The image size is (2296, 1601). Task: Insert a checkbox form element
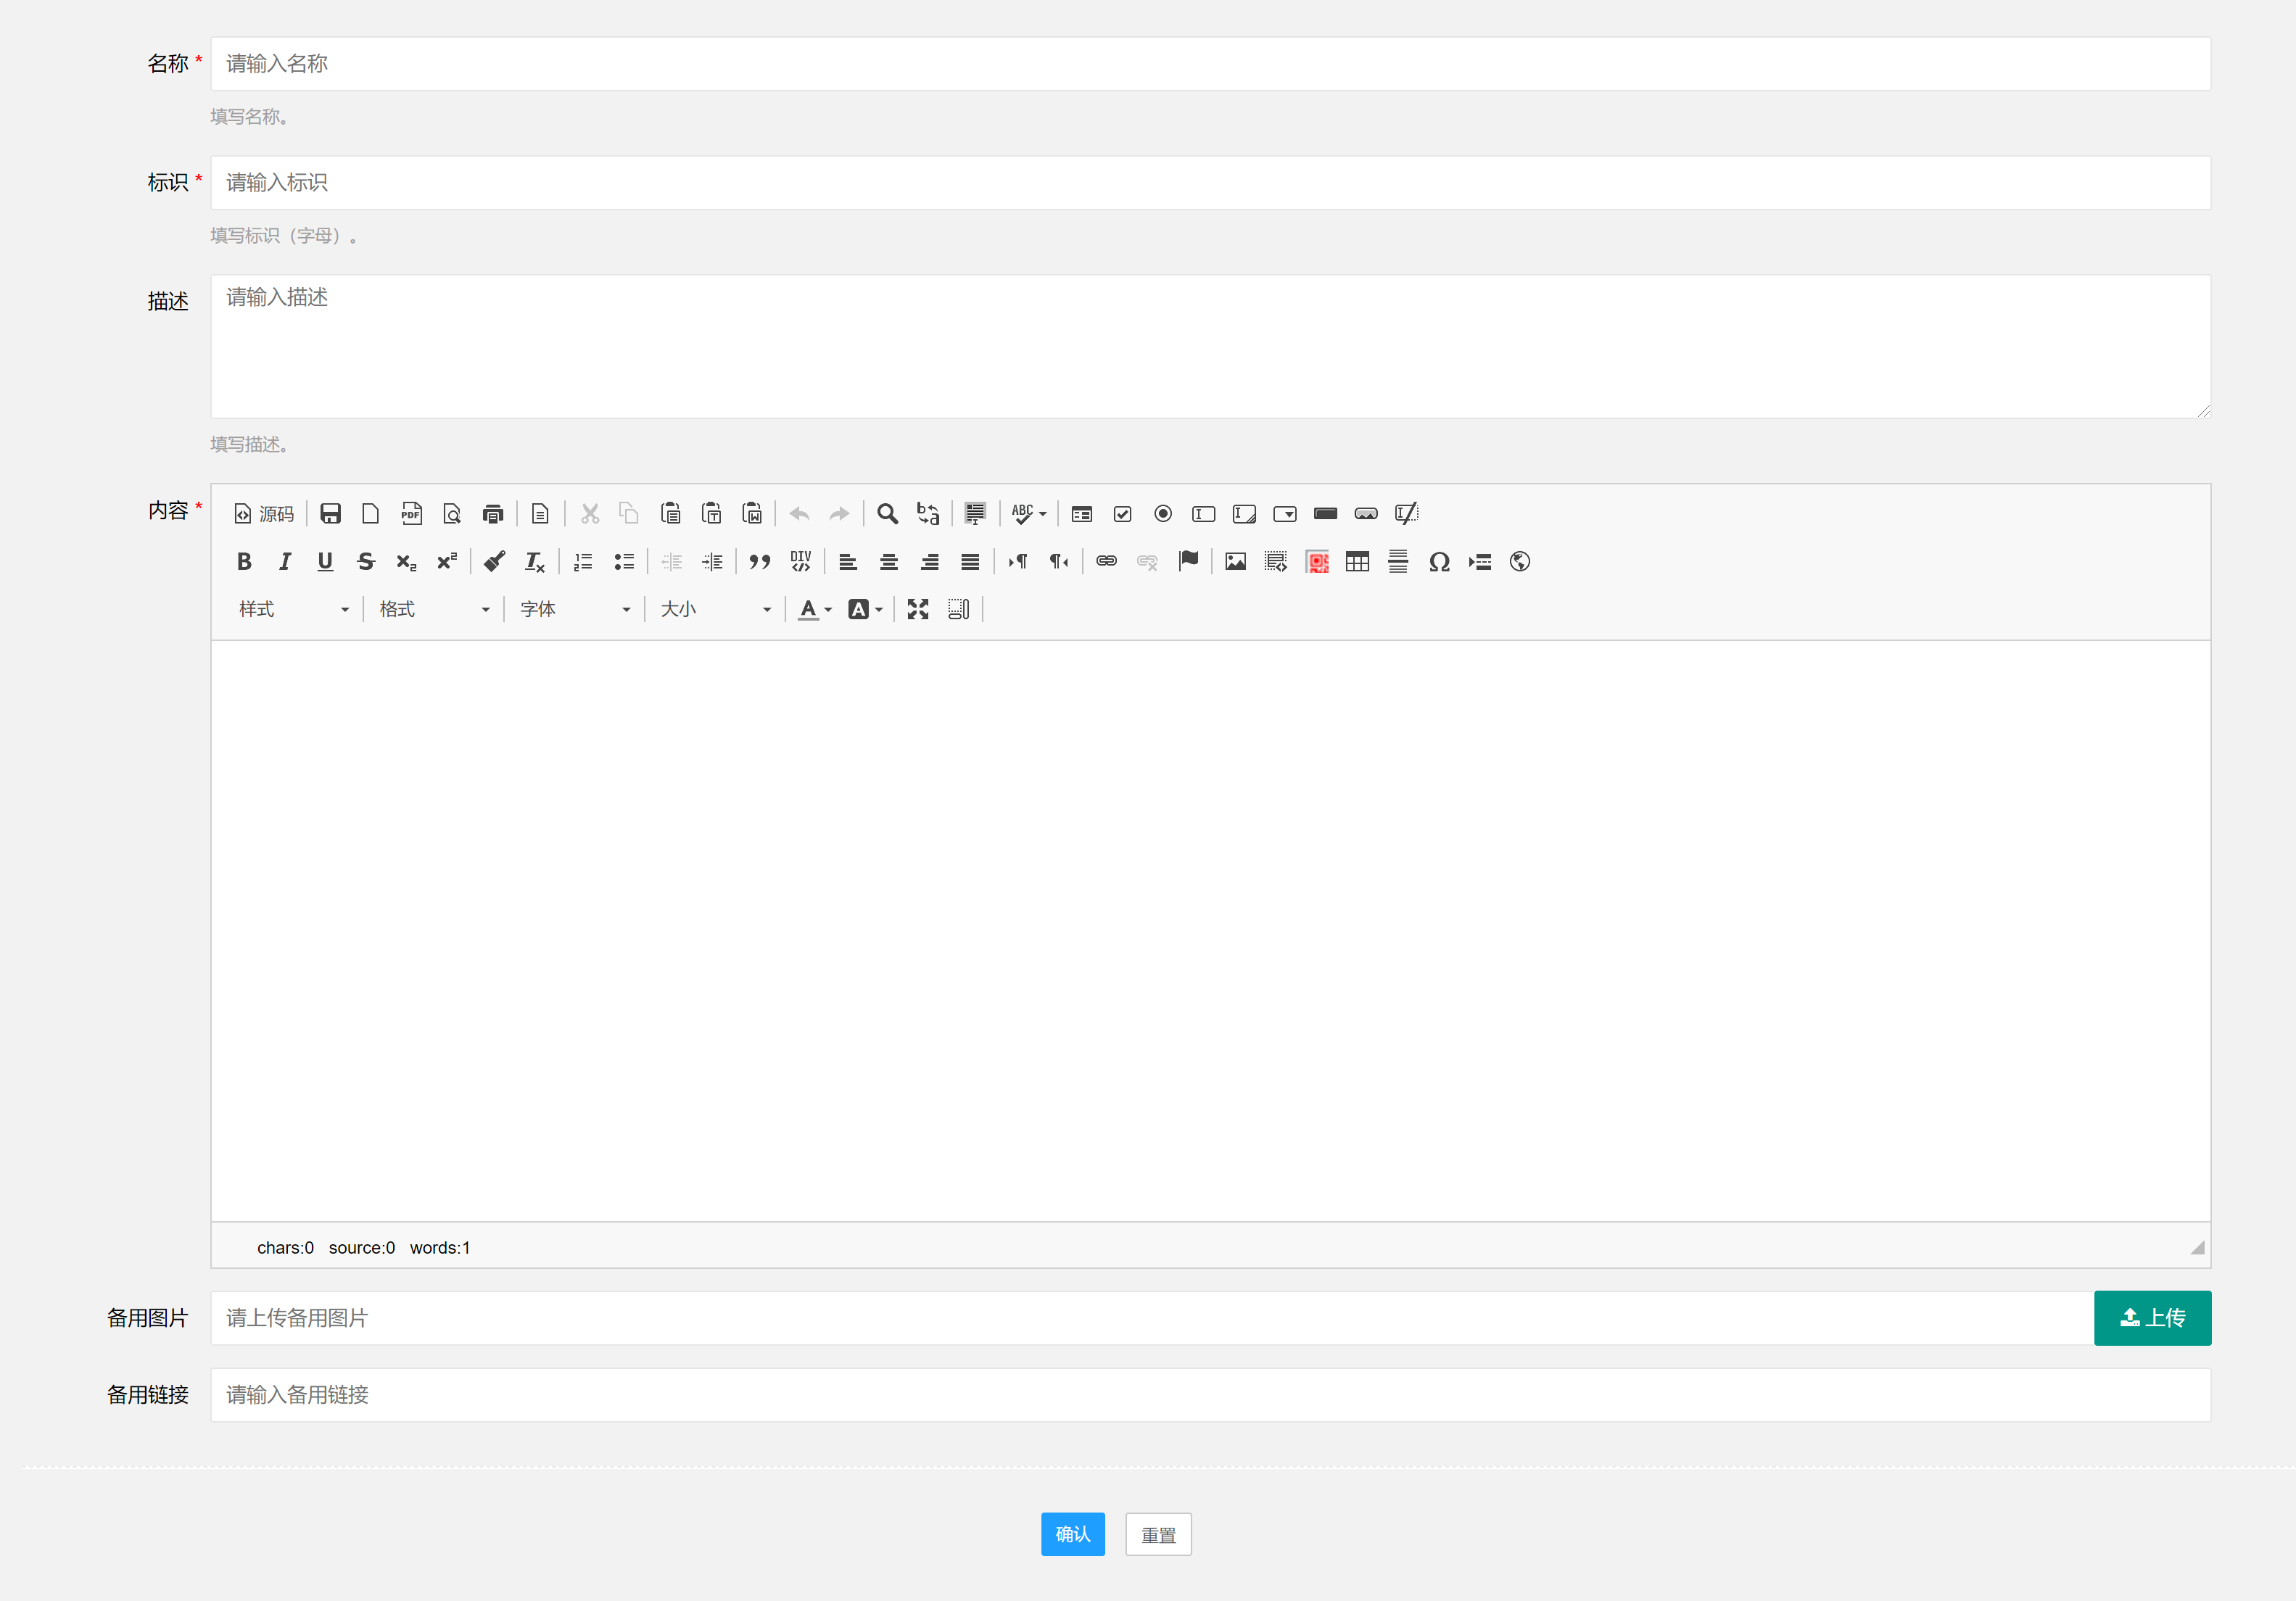[x=1122, y=514]
